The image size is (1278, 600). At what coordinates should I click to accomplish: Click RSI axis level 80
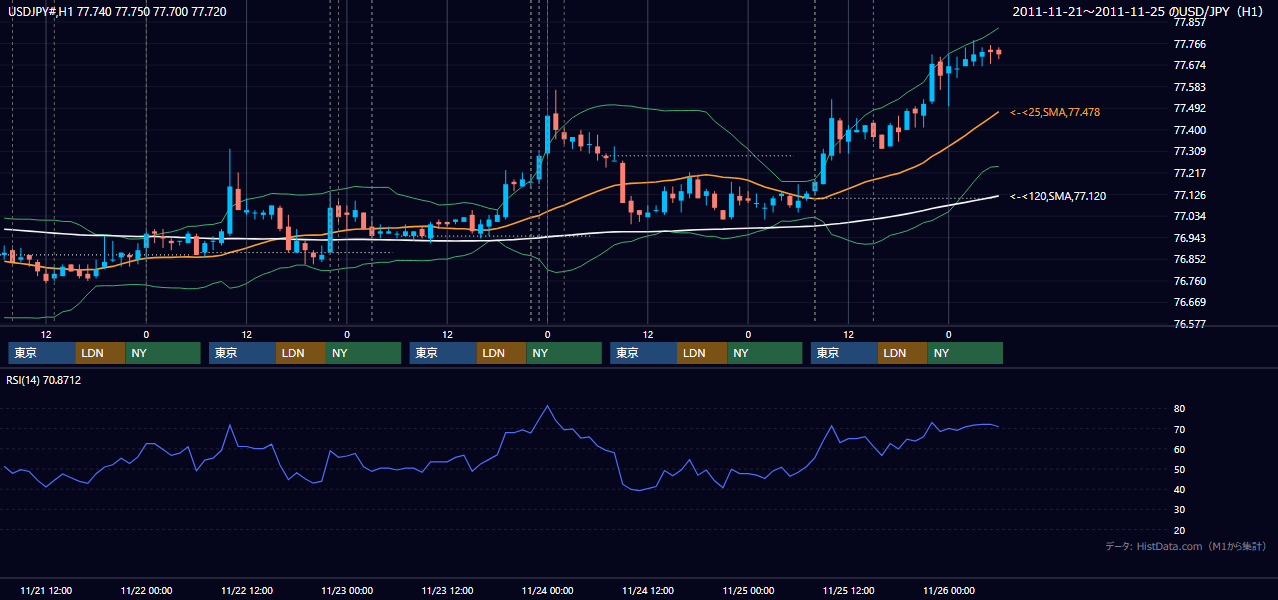1179,409
